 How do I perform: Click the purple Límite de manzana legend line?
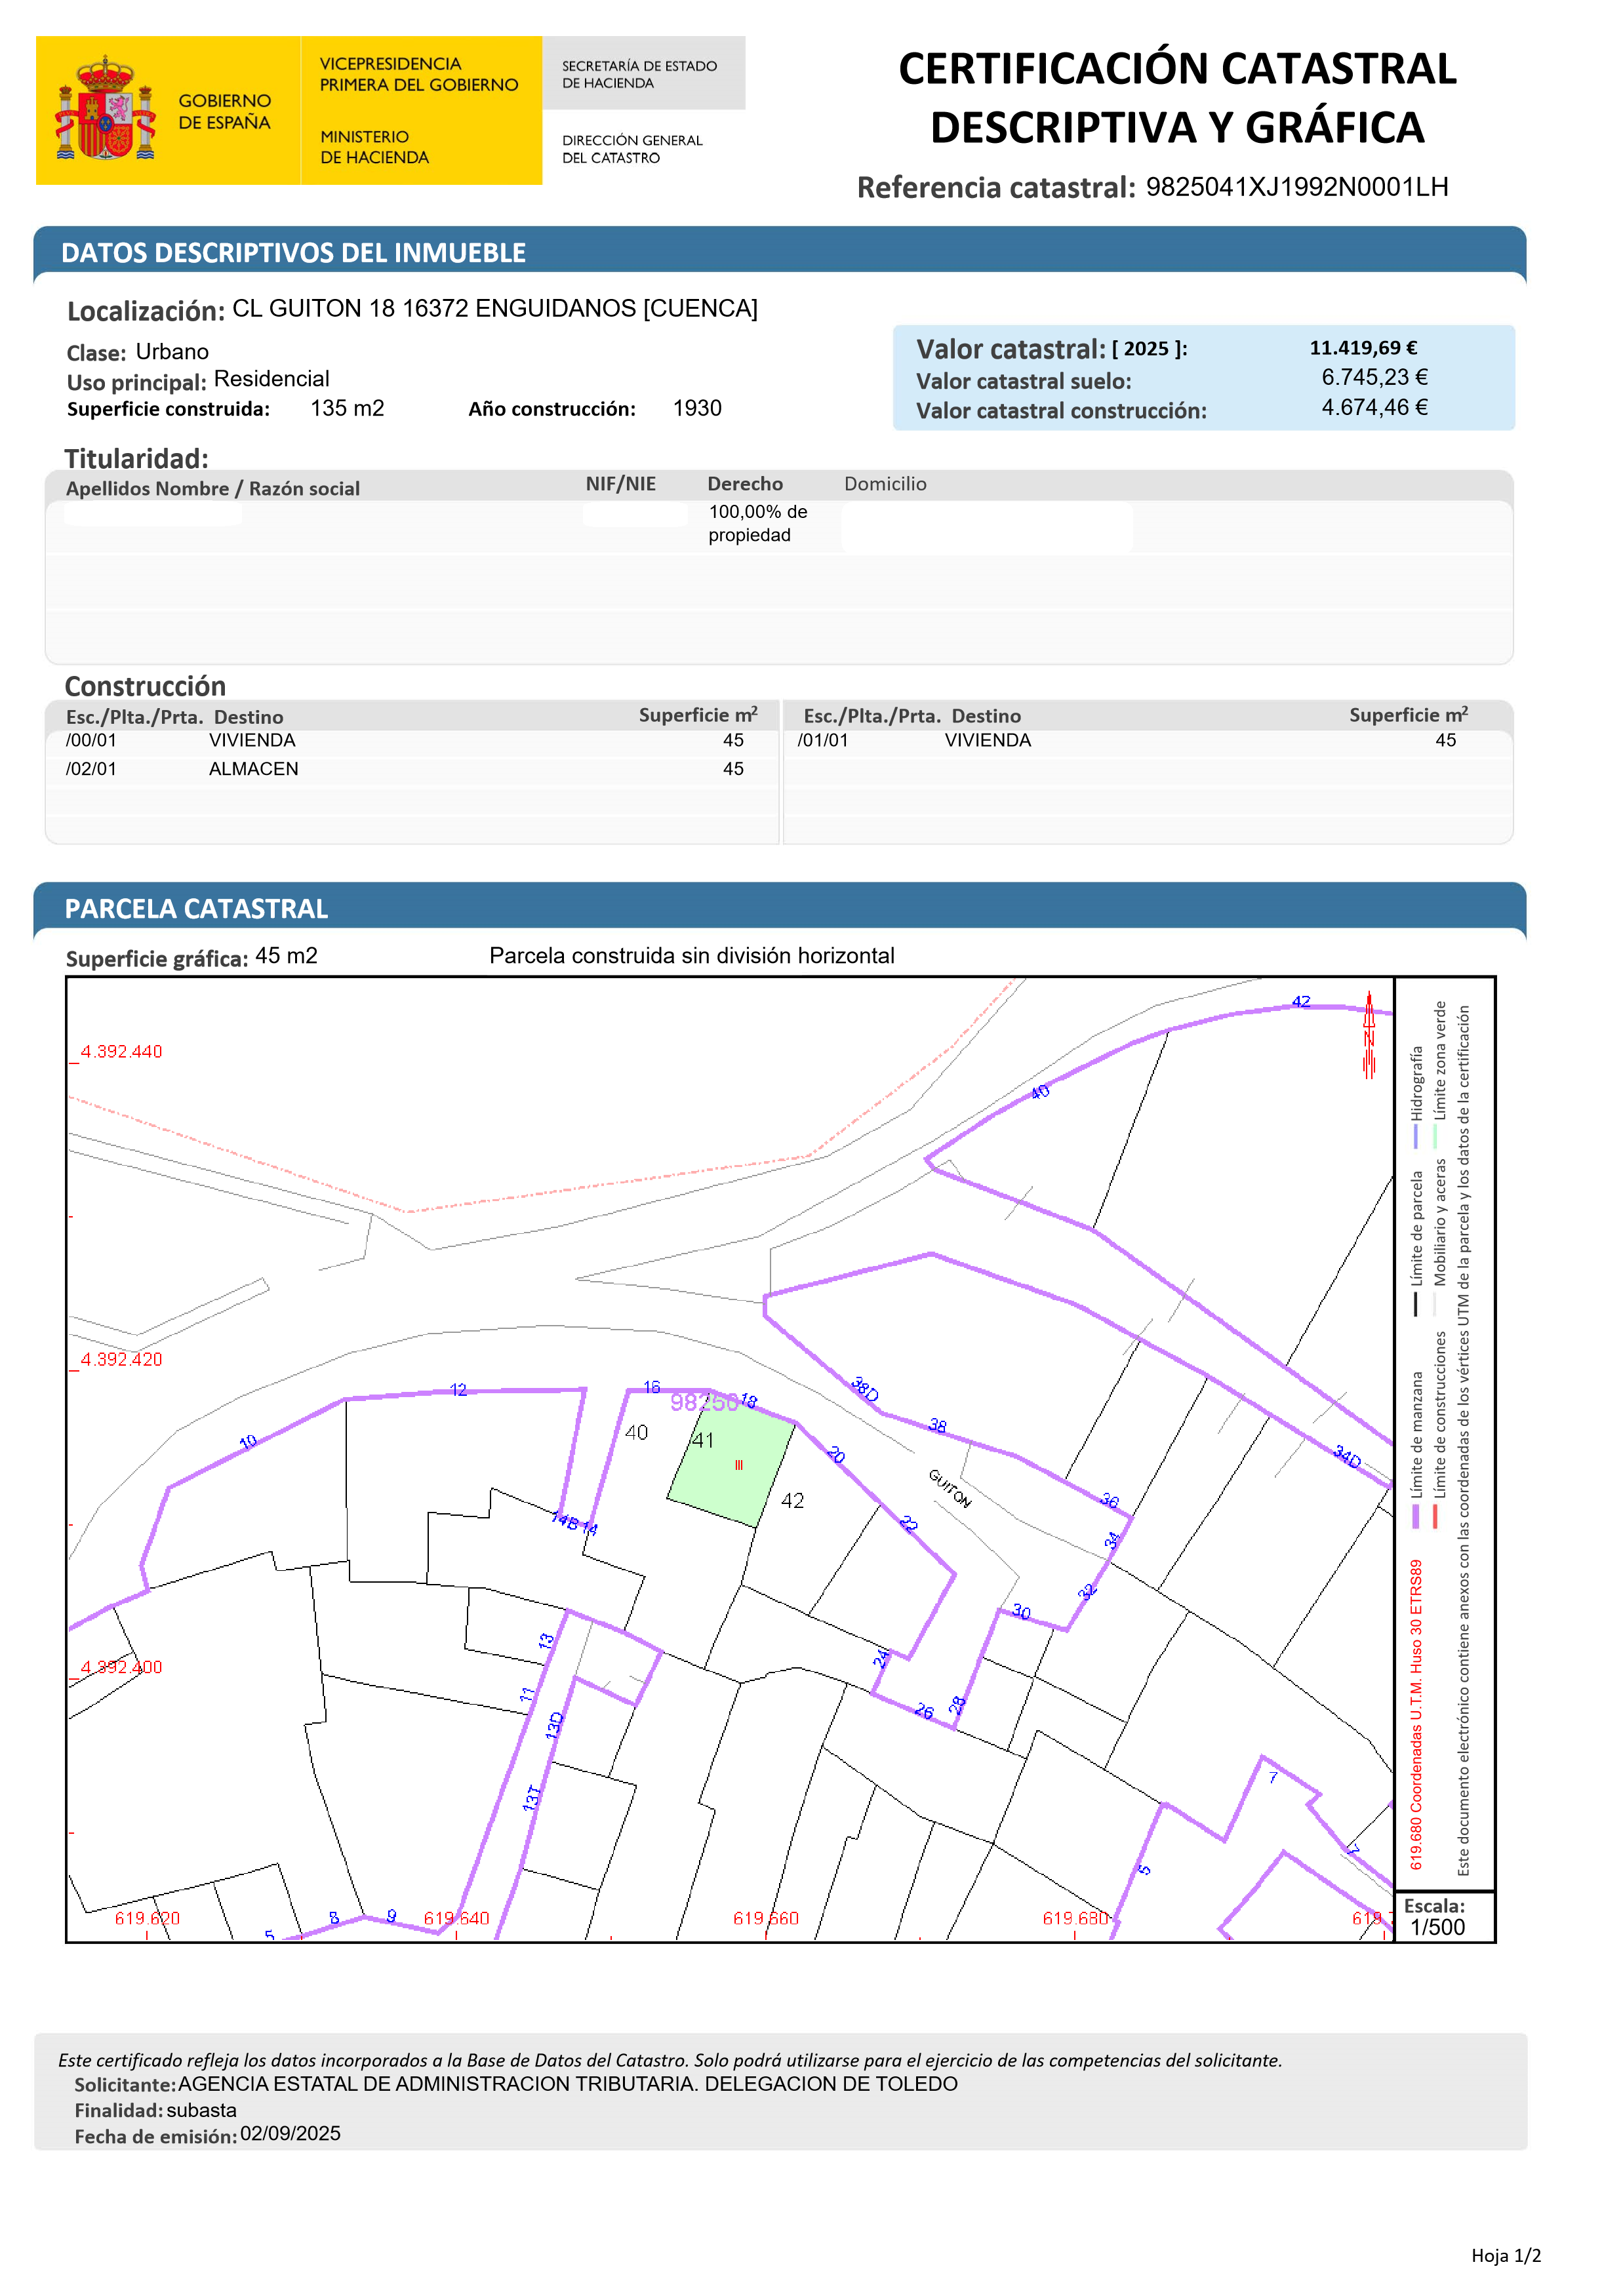(x=1416, y=1516)
